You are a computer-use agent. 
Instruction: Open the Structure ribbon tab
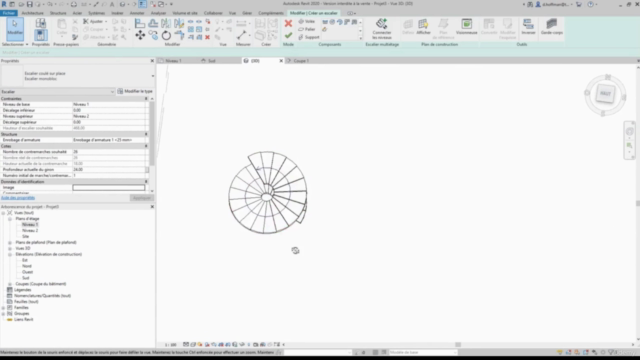(58, 13)
